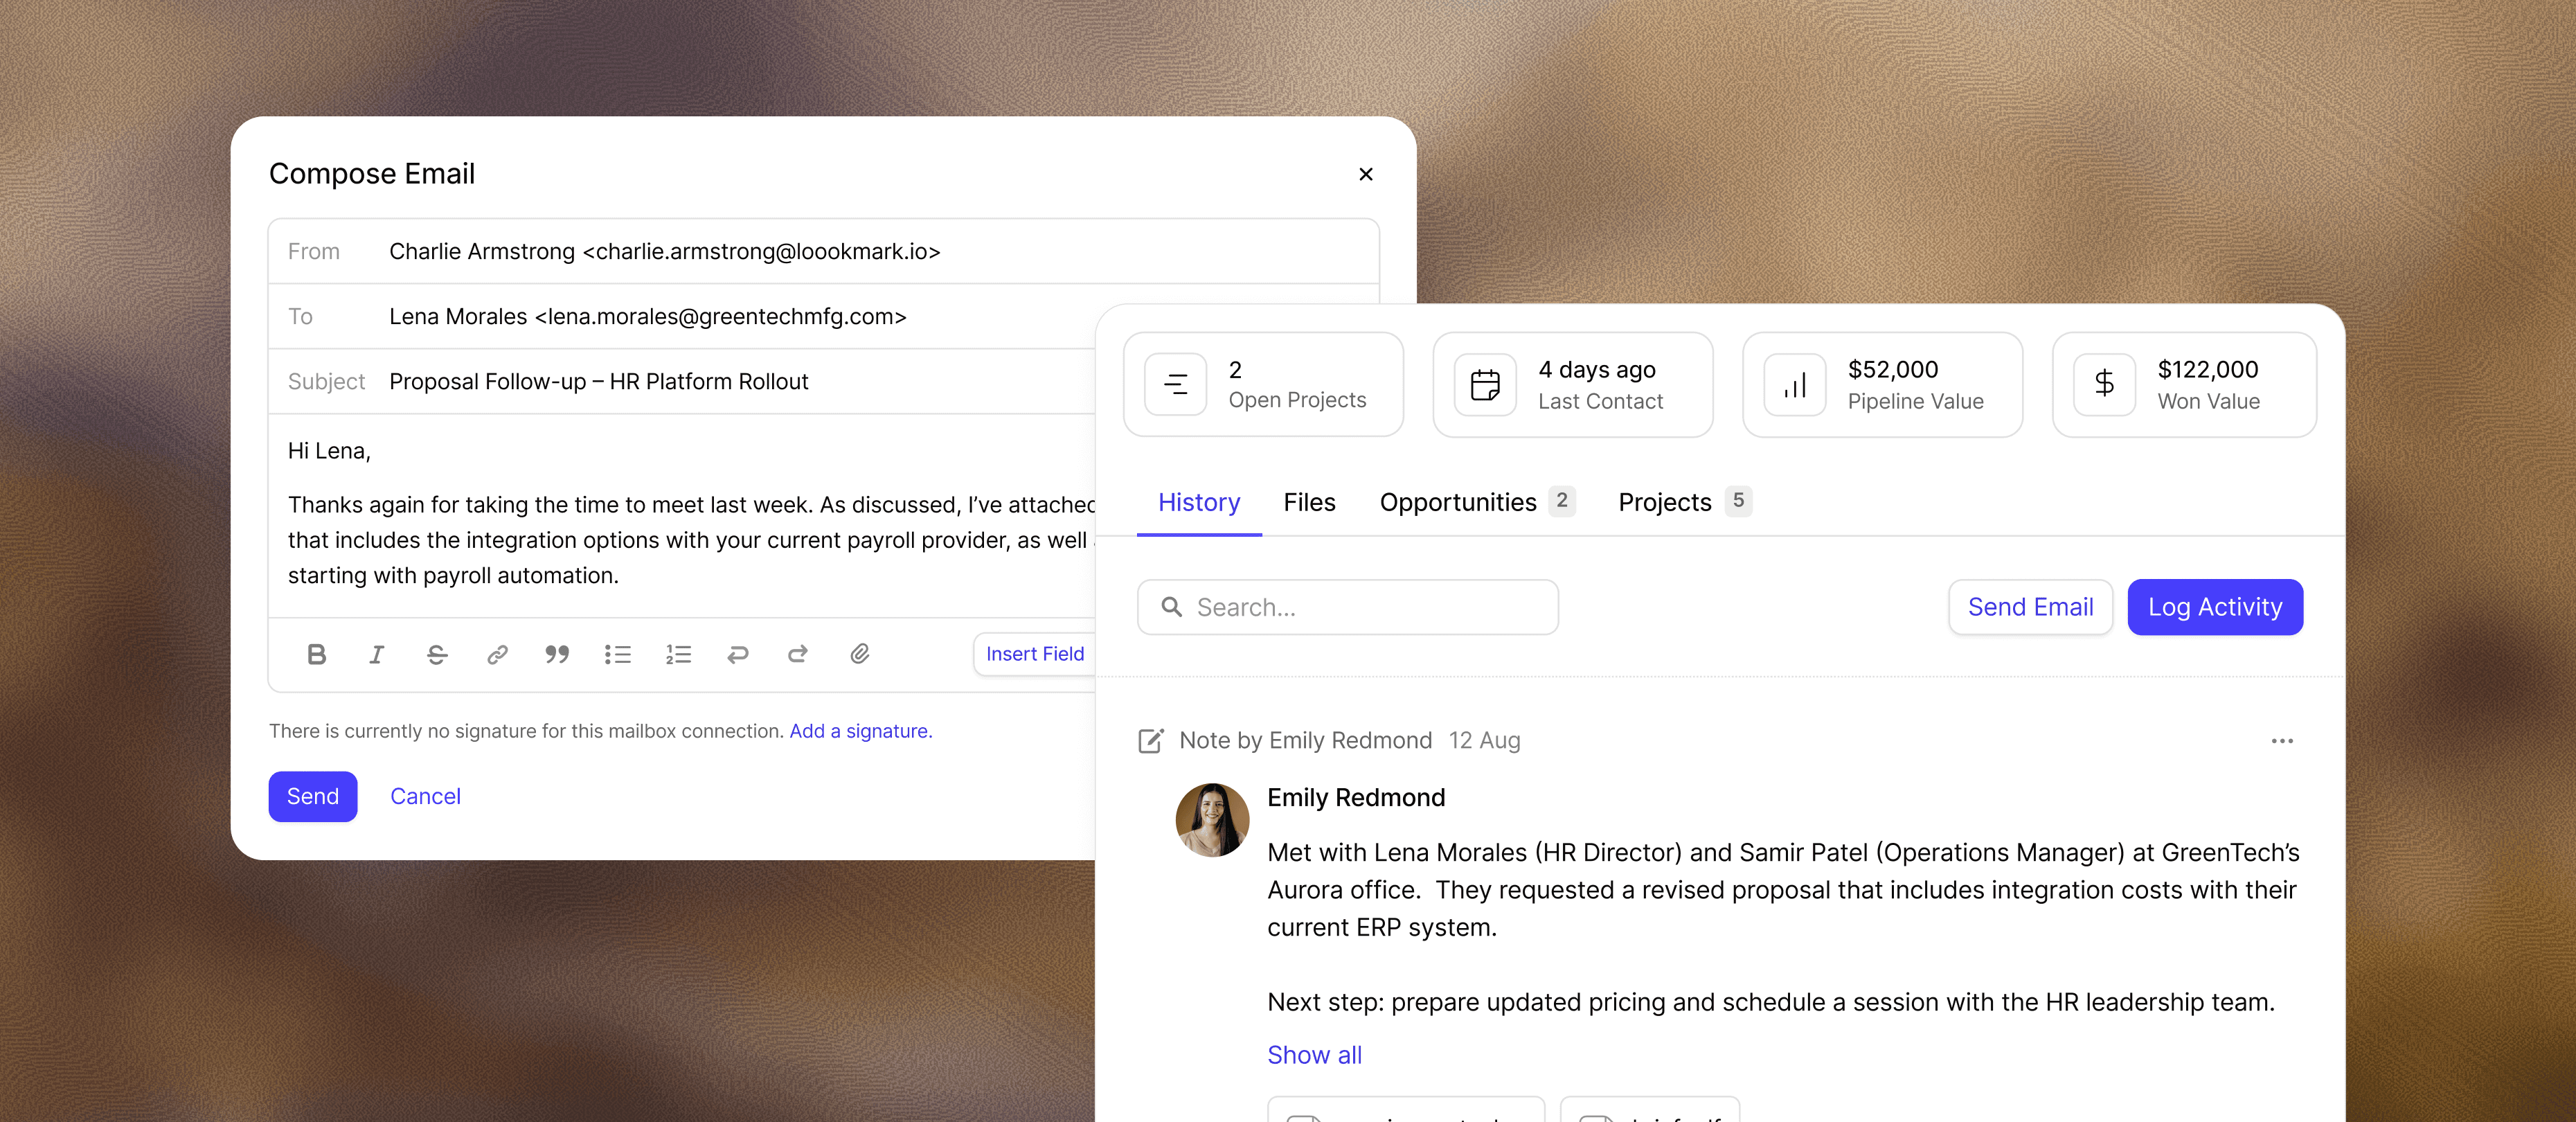View the Projects tab
2576x1122 pixels.
point(1663,502)
